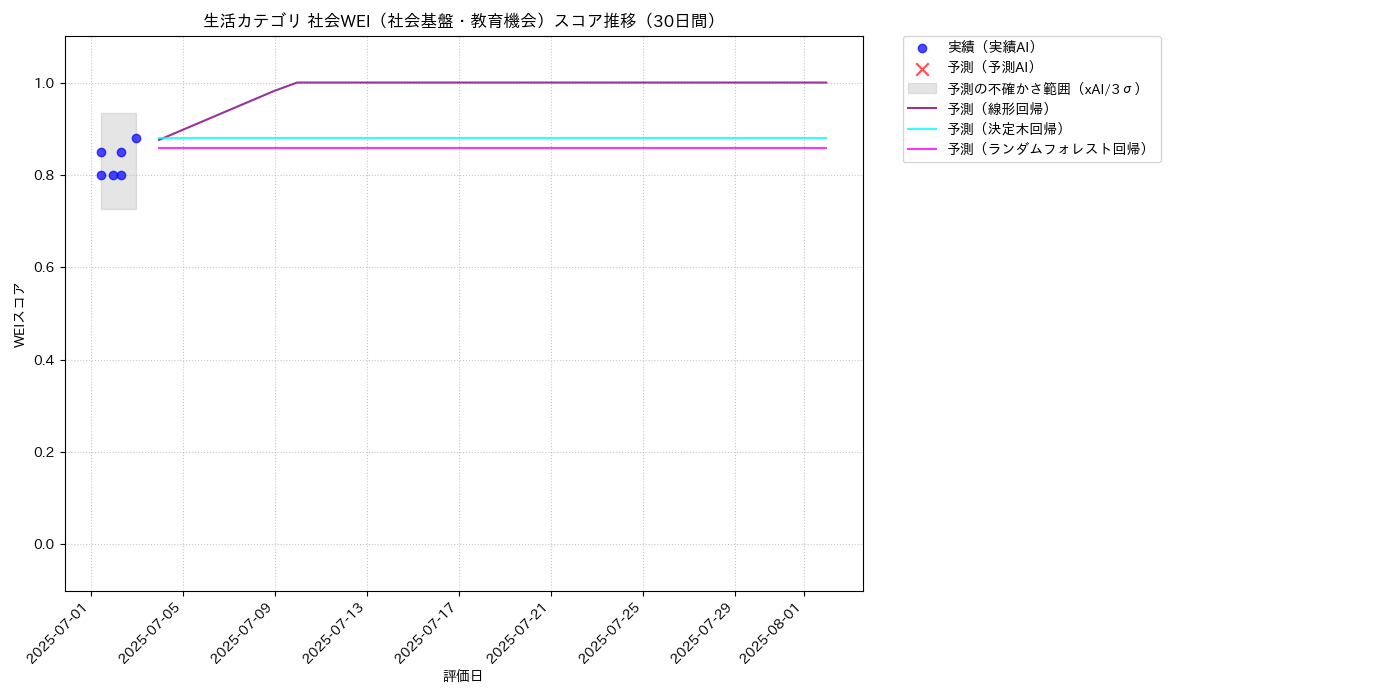Click the gray uncertainty swatch in the legend
Screen dimensions: 1400x700
(922, 89)
